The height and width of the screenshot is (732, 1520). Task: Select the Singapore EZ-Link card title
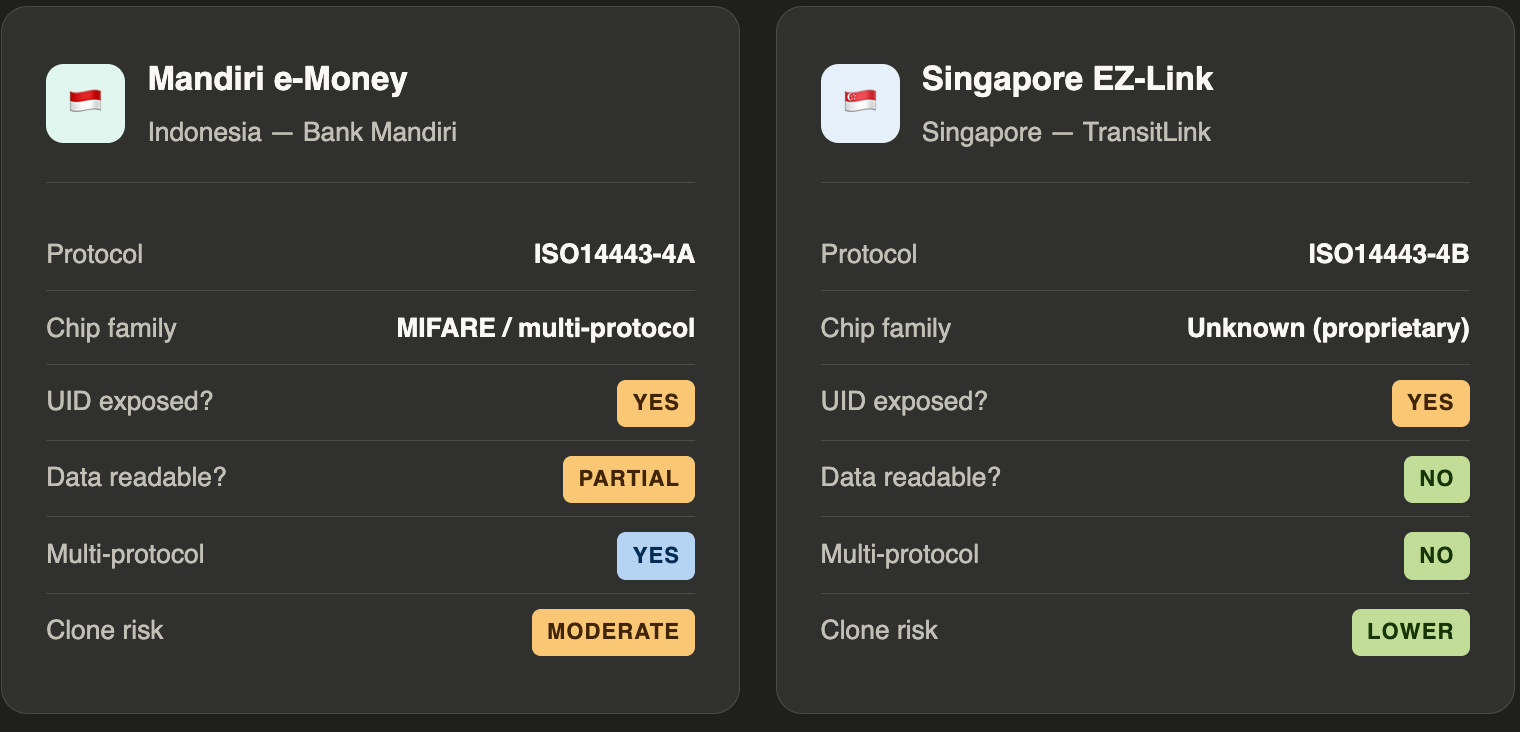pos(1067,79)
